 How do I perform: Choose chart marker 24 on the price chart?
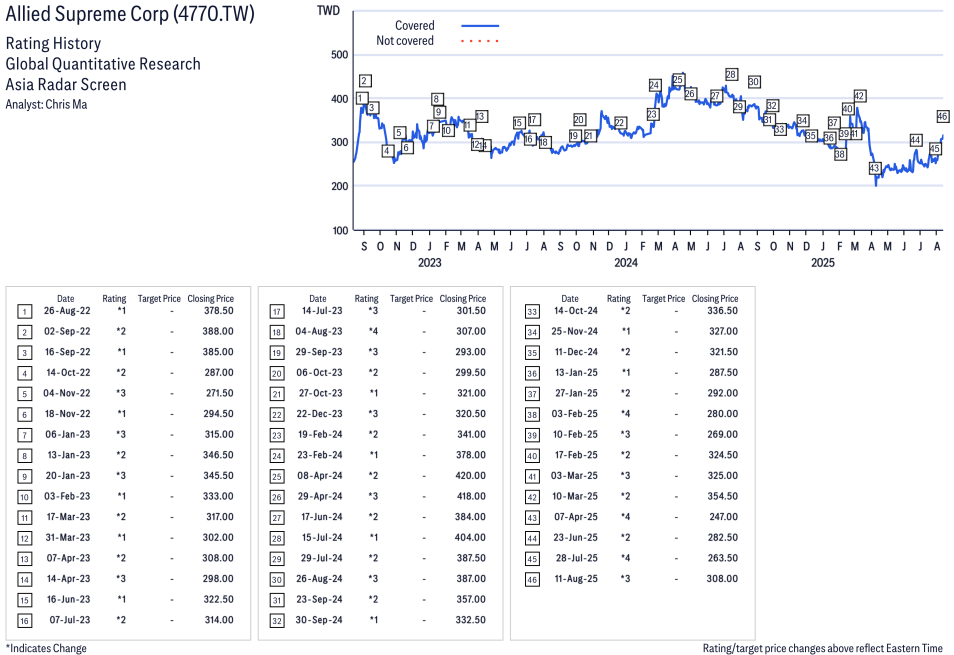(x=655, y=85)
